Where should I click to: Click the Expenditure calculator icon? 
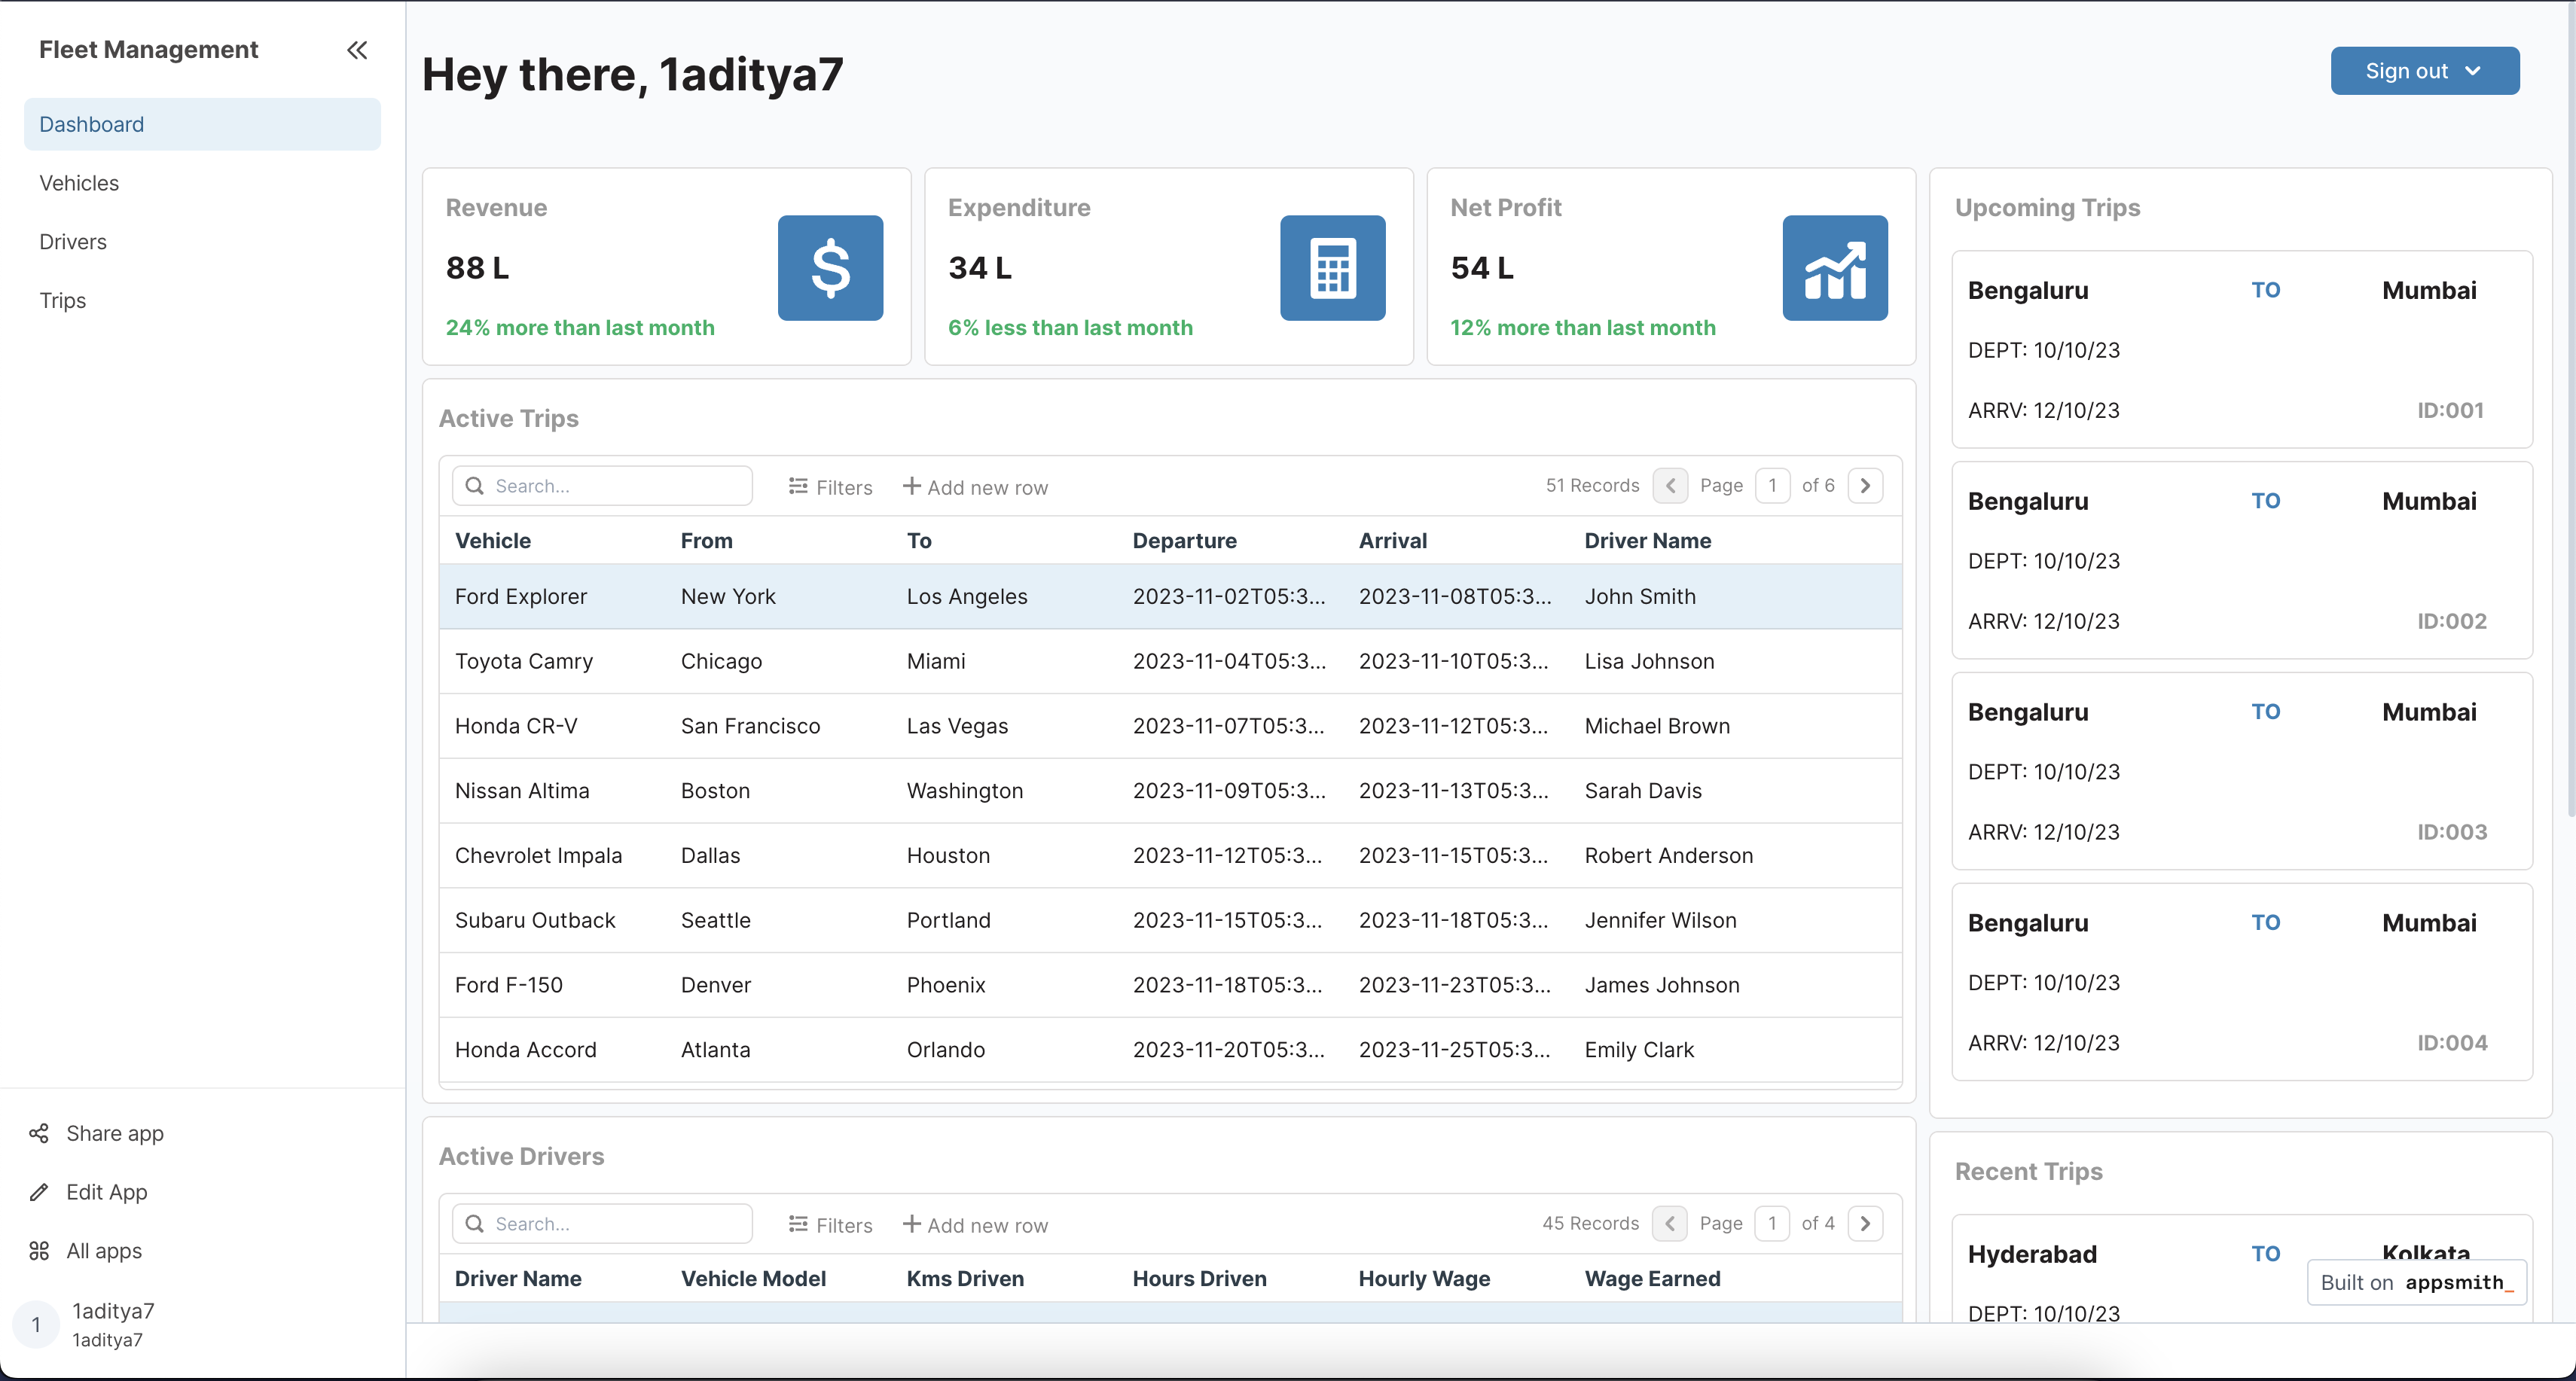1332,268
